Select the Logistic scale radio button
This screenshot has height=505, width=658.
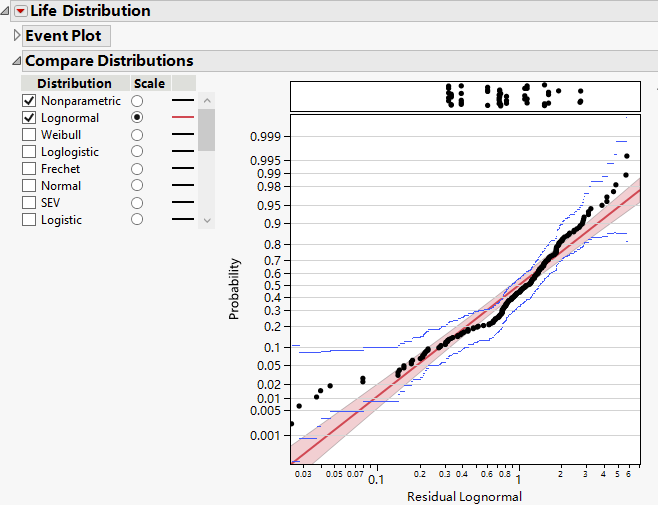(x=137, y=219)
